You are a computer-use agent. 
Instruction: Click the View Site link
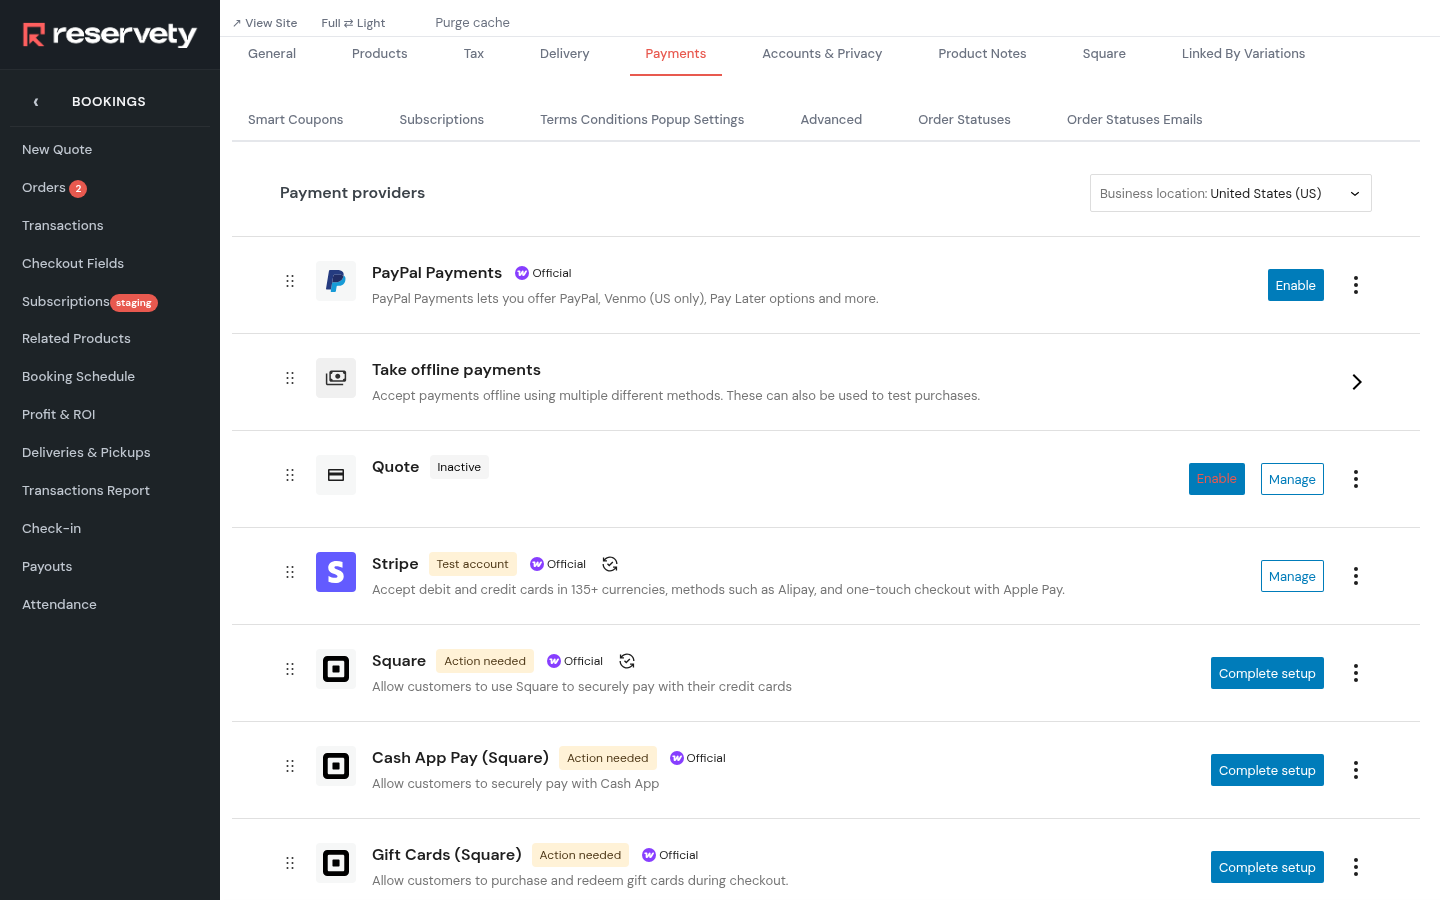tap(265, 23)
